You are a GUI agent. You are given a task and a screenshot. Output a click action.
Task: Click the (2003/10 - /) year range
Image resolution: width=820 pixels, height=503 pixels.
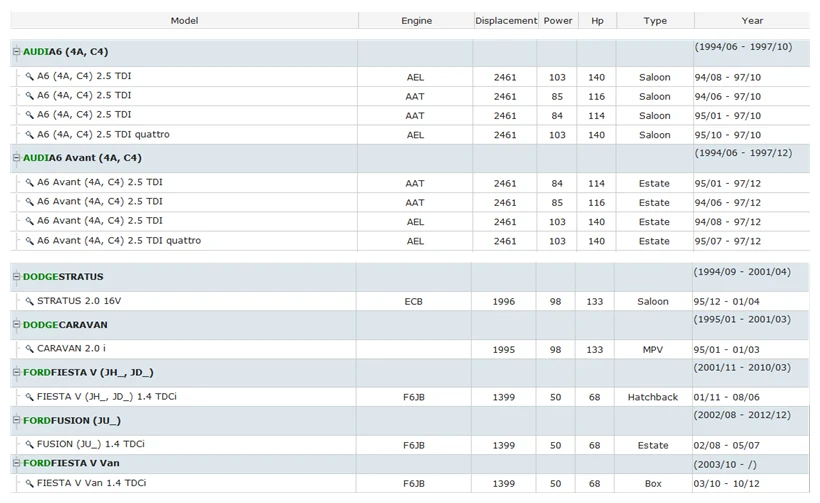pyautogui.click(x=725, y=464)
